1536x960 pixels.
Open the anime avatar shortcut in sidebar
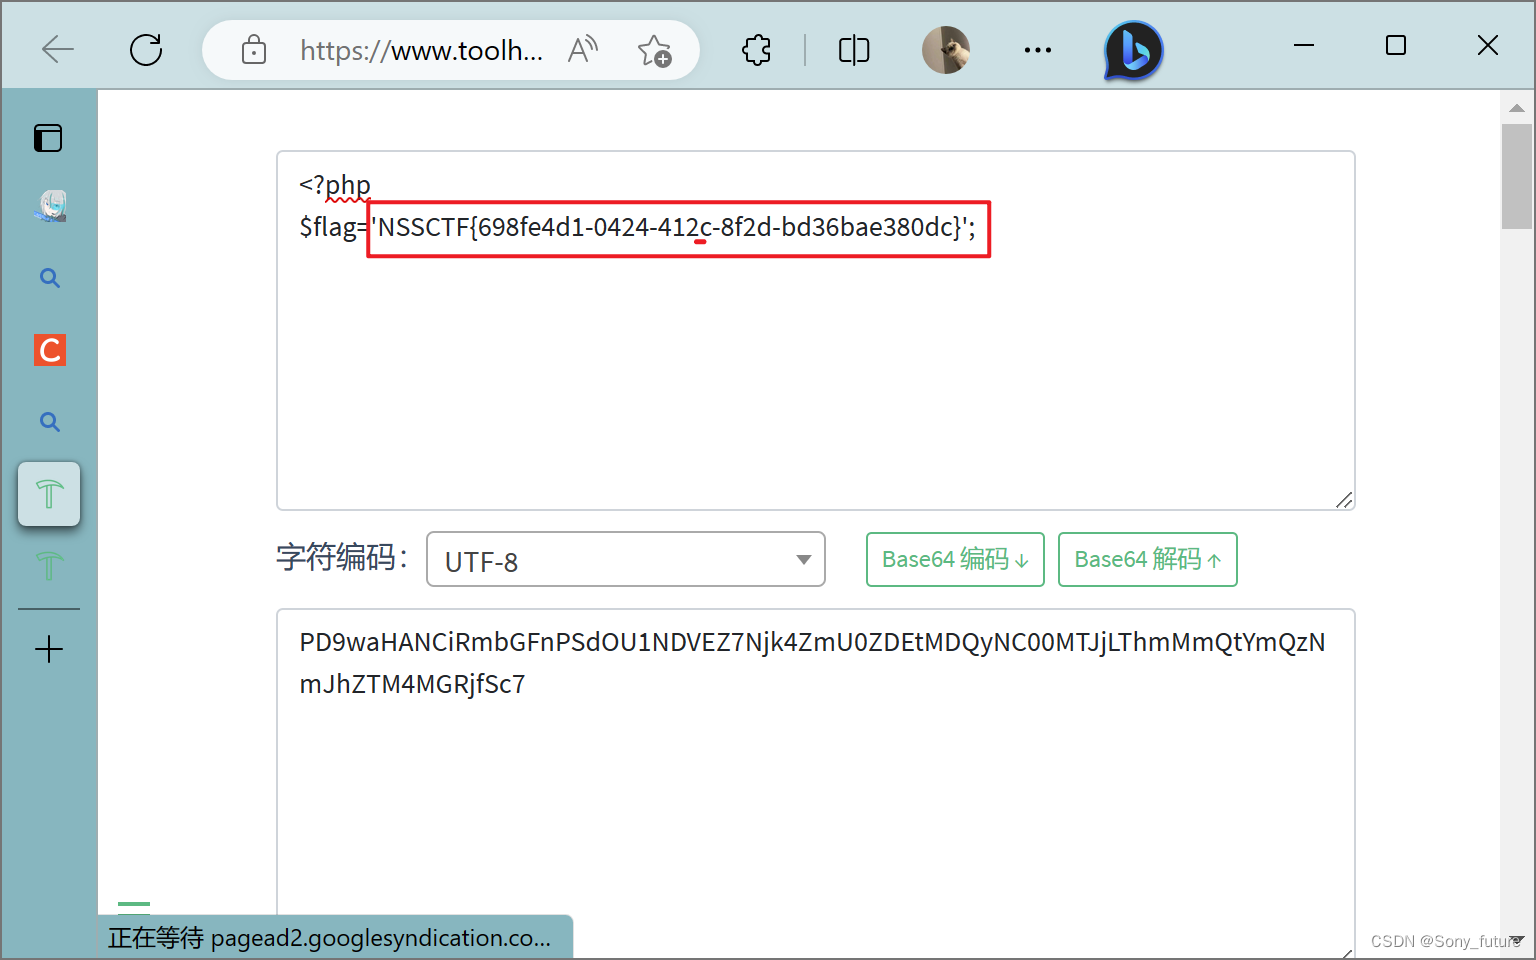[49, 206]
